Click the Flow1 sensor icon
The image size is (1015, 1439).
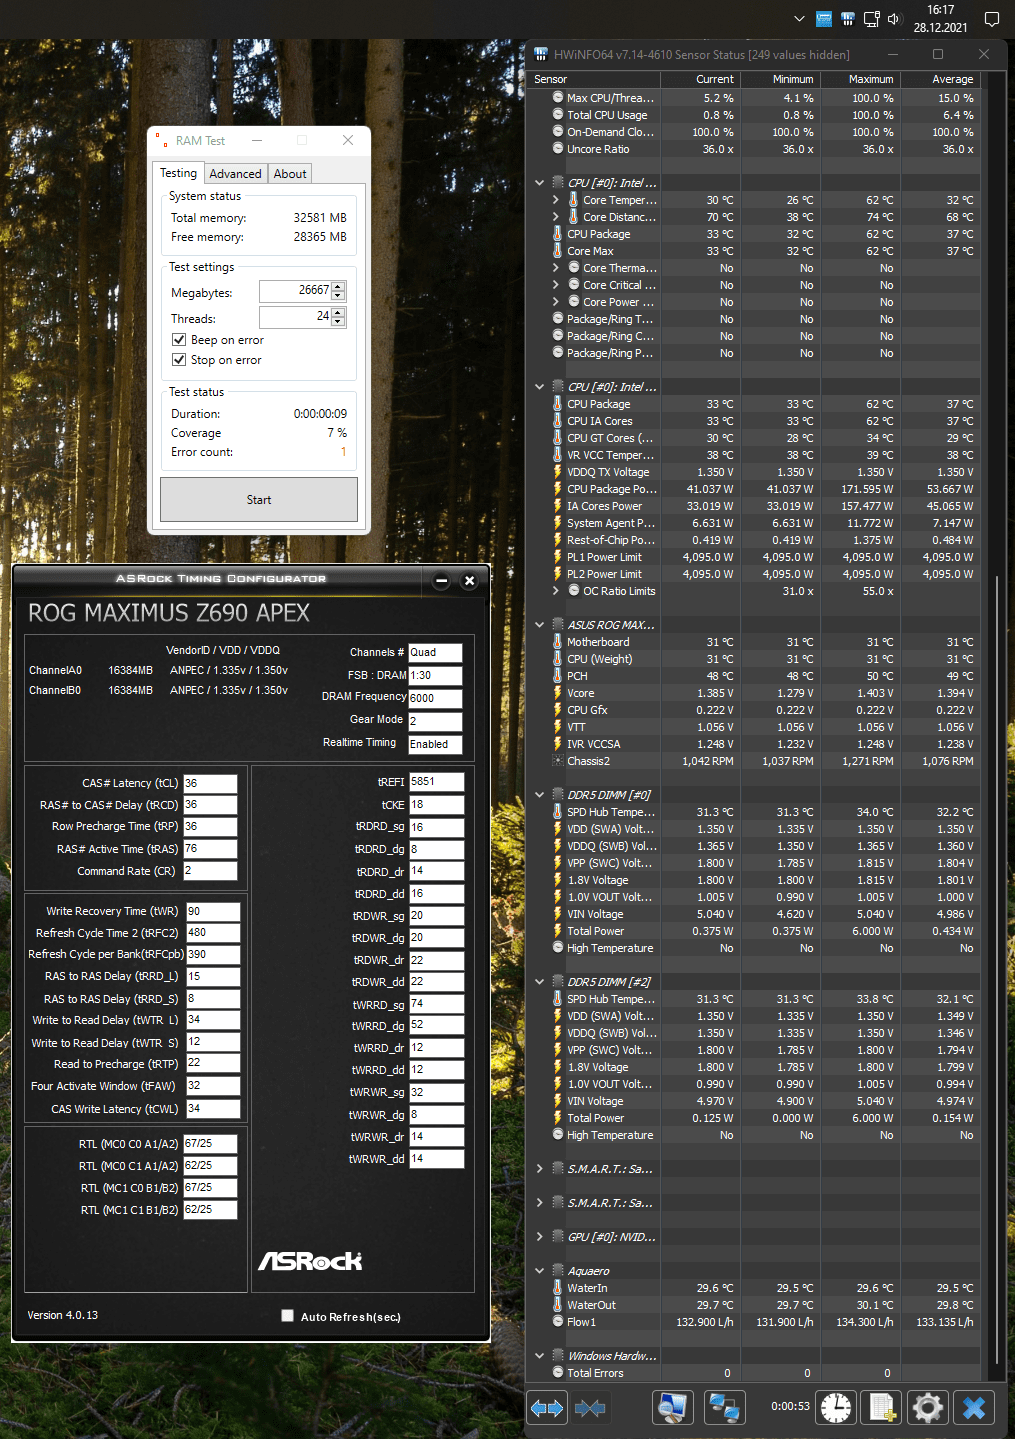click(558, 1322)
